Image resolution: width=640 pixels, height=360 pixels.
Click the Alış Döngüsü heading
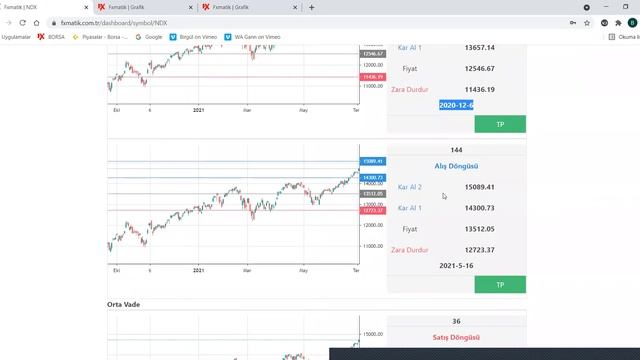coord(456,166)
